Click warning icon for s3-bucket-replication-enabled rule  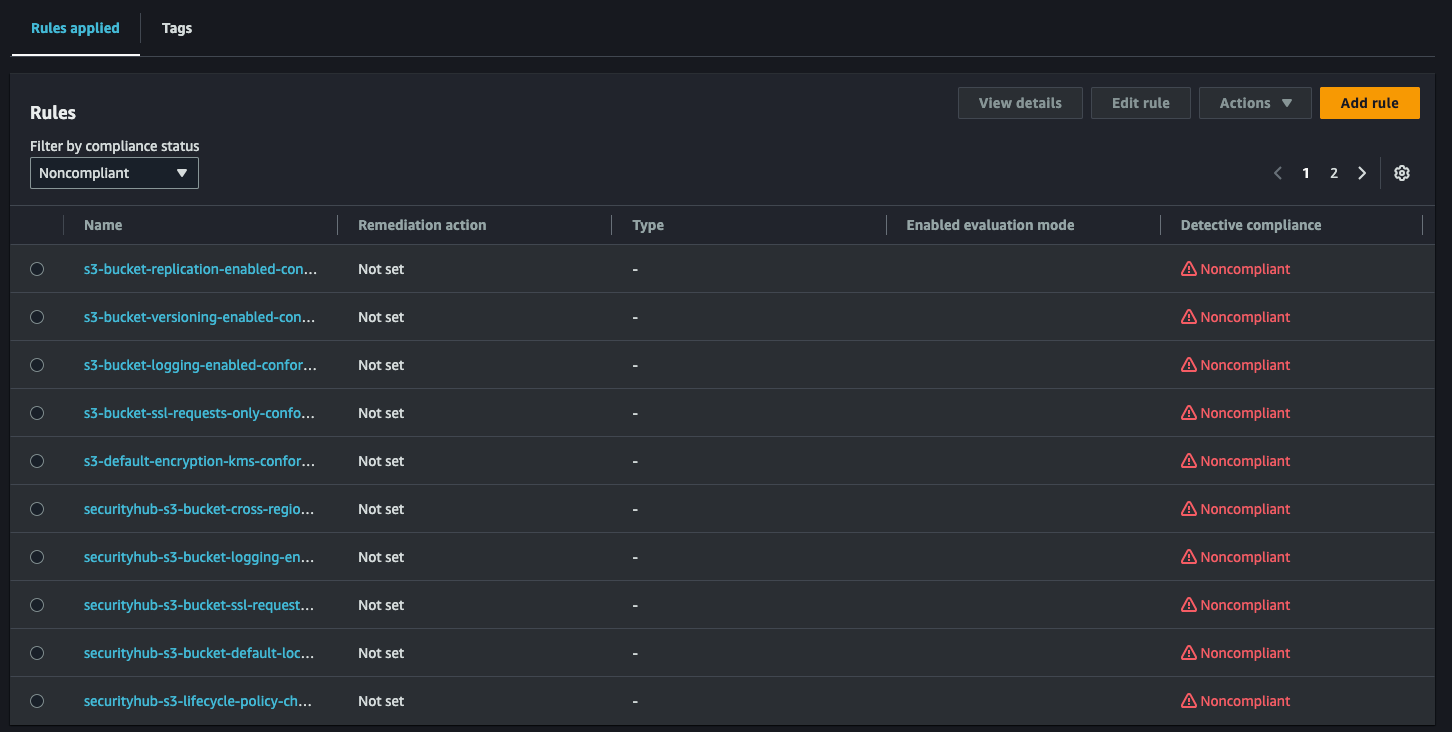(1189, 269)
